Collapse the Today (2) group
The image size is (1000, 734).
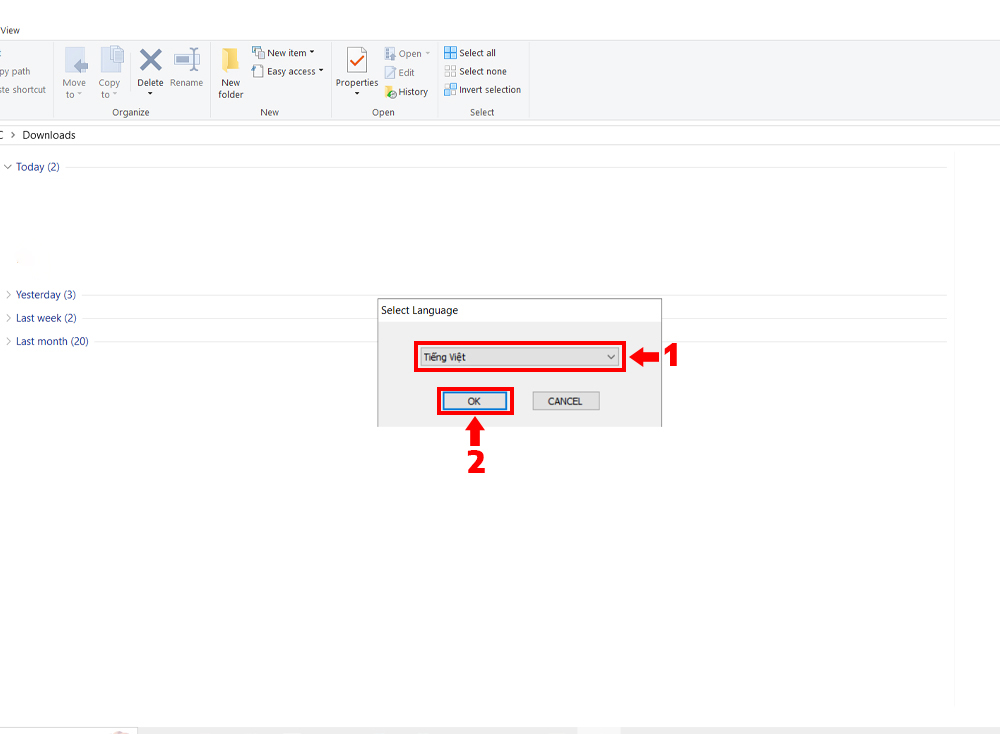(8, 166)
